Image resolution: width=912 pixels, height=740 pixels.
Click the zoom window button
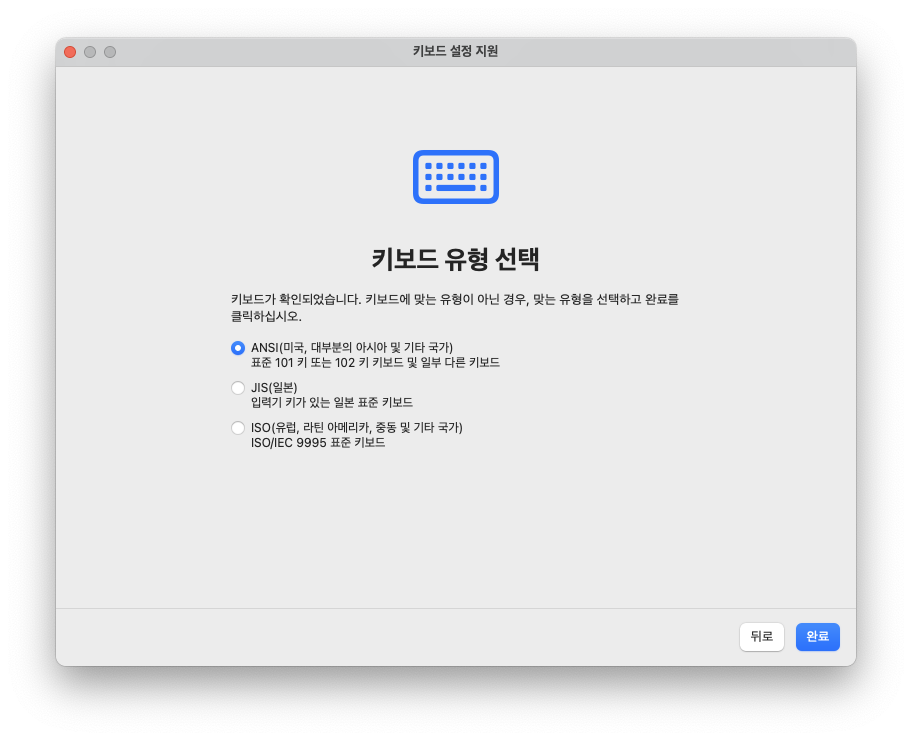click(x=110, y=52)
